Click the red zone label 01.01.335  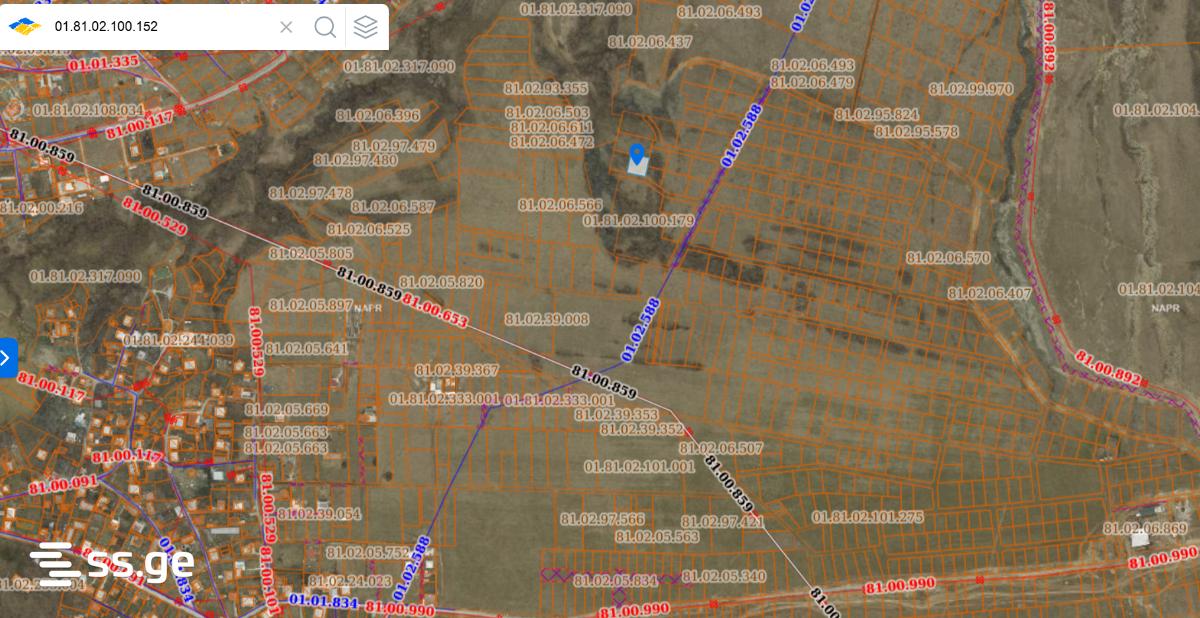point(103,62)
